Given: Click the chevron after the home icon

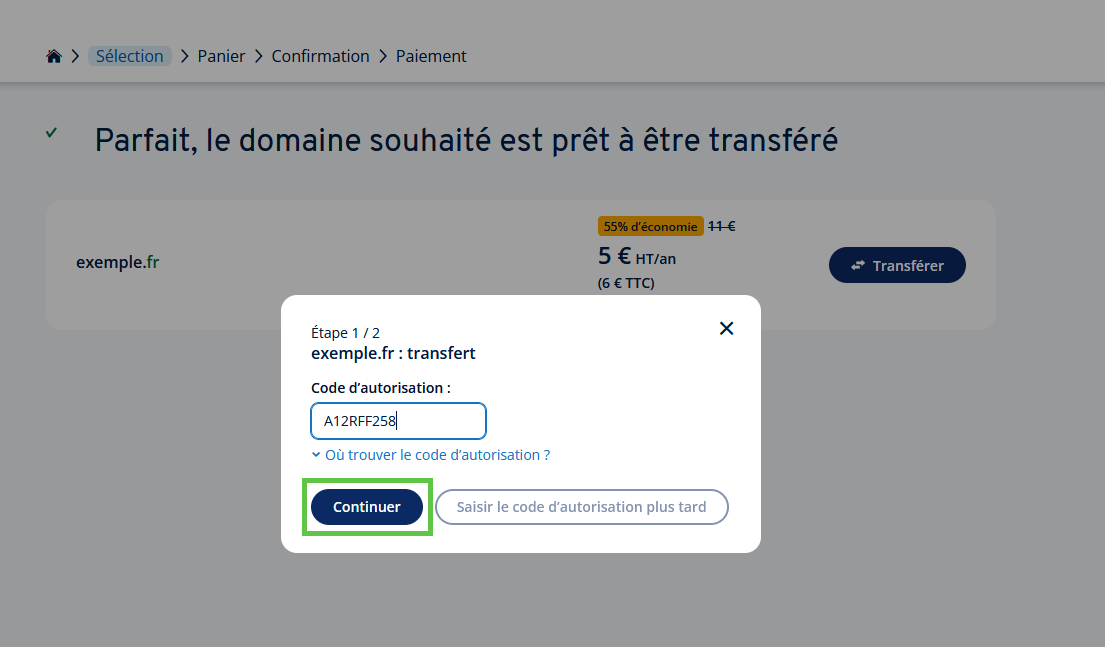Looking at the screenshot, I should tap(75, 57).
